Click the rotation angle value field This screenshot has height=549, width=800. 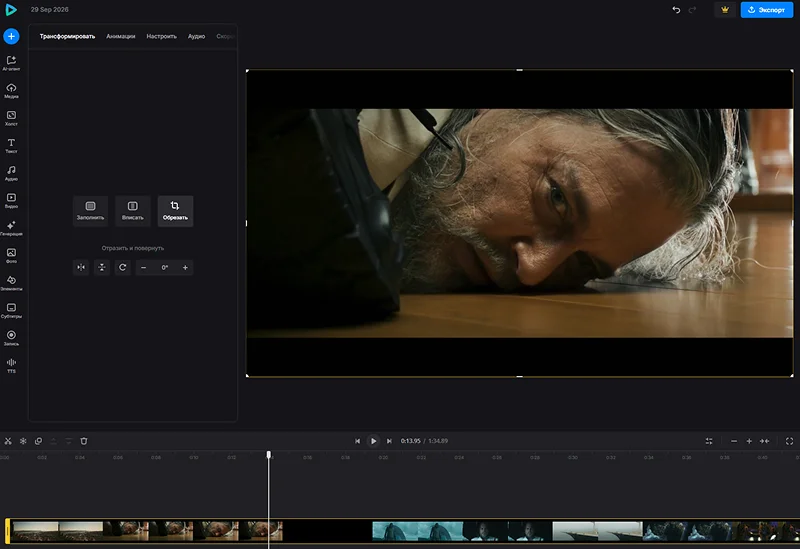point(164,267)
